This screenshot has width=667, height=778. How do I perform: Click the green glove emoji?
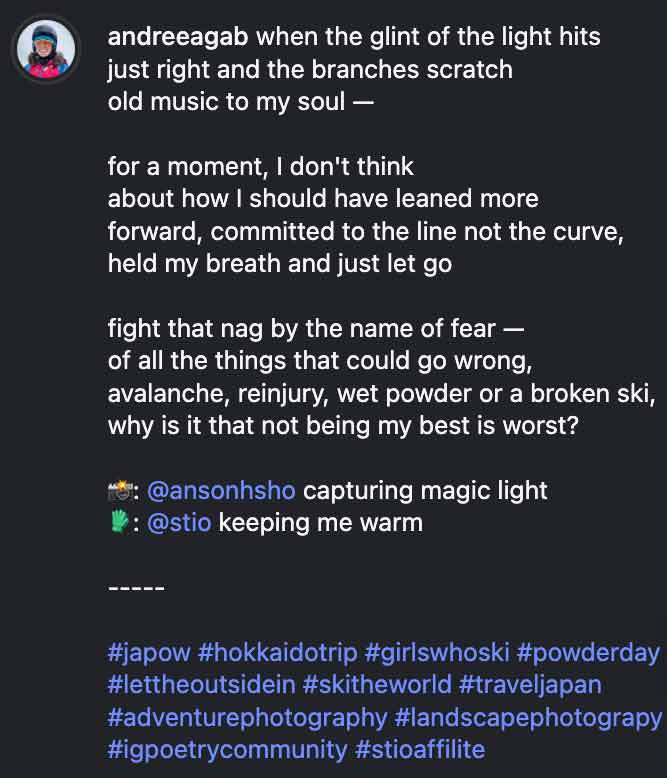[120, 522]
